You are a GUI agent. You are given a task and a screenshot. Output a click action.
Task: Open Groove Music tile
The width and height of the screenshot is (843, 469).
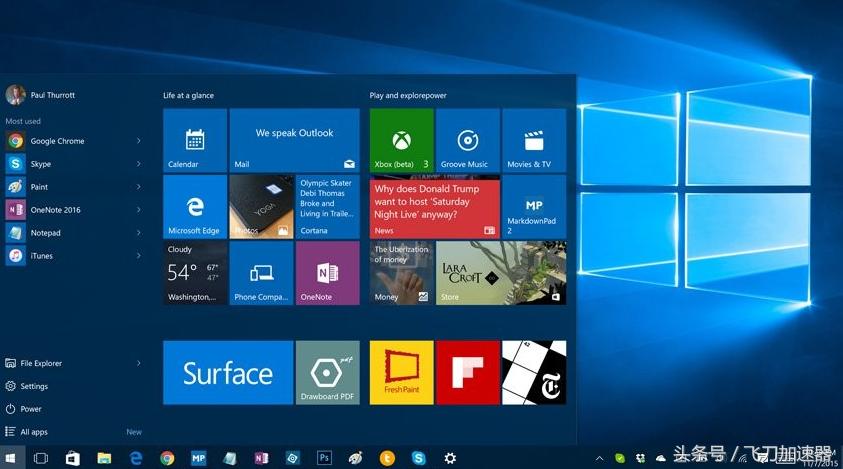467,140
